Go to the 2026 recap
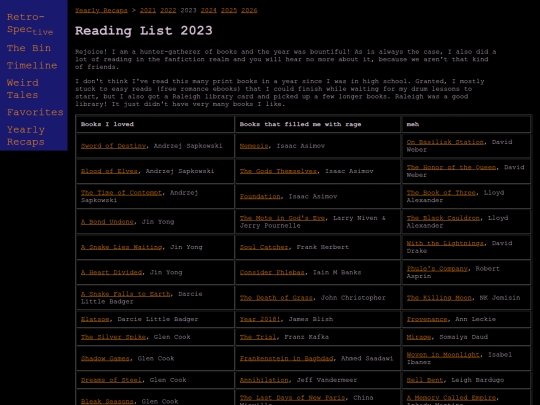Viewport: 540px width, 405px height. click(249, 10)
